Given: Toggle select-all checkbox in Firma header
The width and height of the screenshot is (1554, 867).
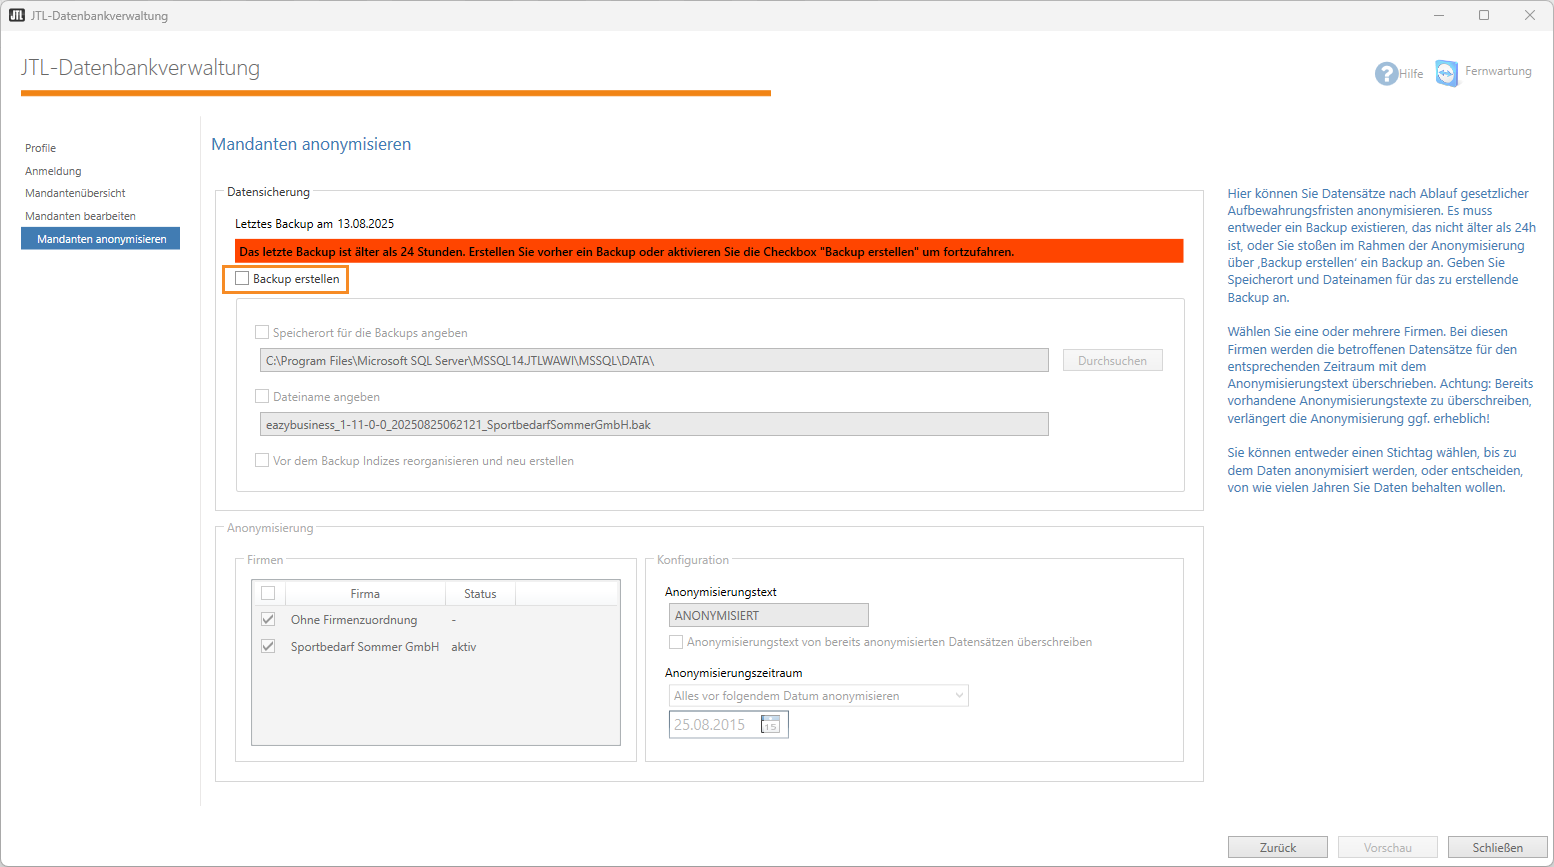Looking at the screenshot, I should [268, 594].
